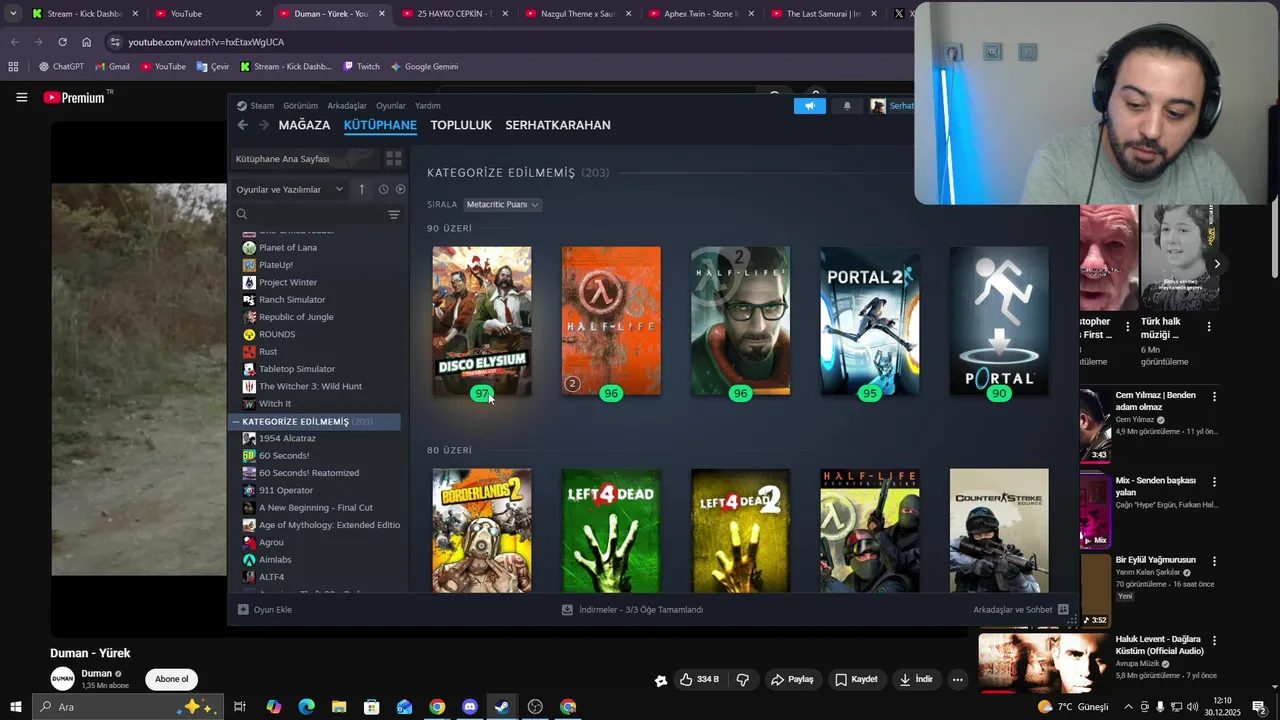Switch to the TOPLULUK tab
This screenshot has width=1280, height=720.
click(461, 125)
